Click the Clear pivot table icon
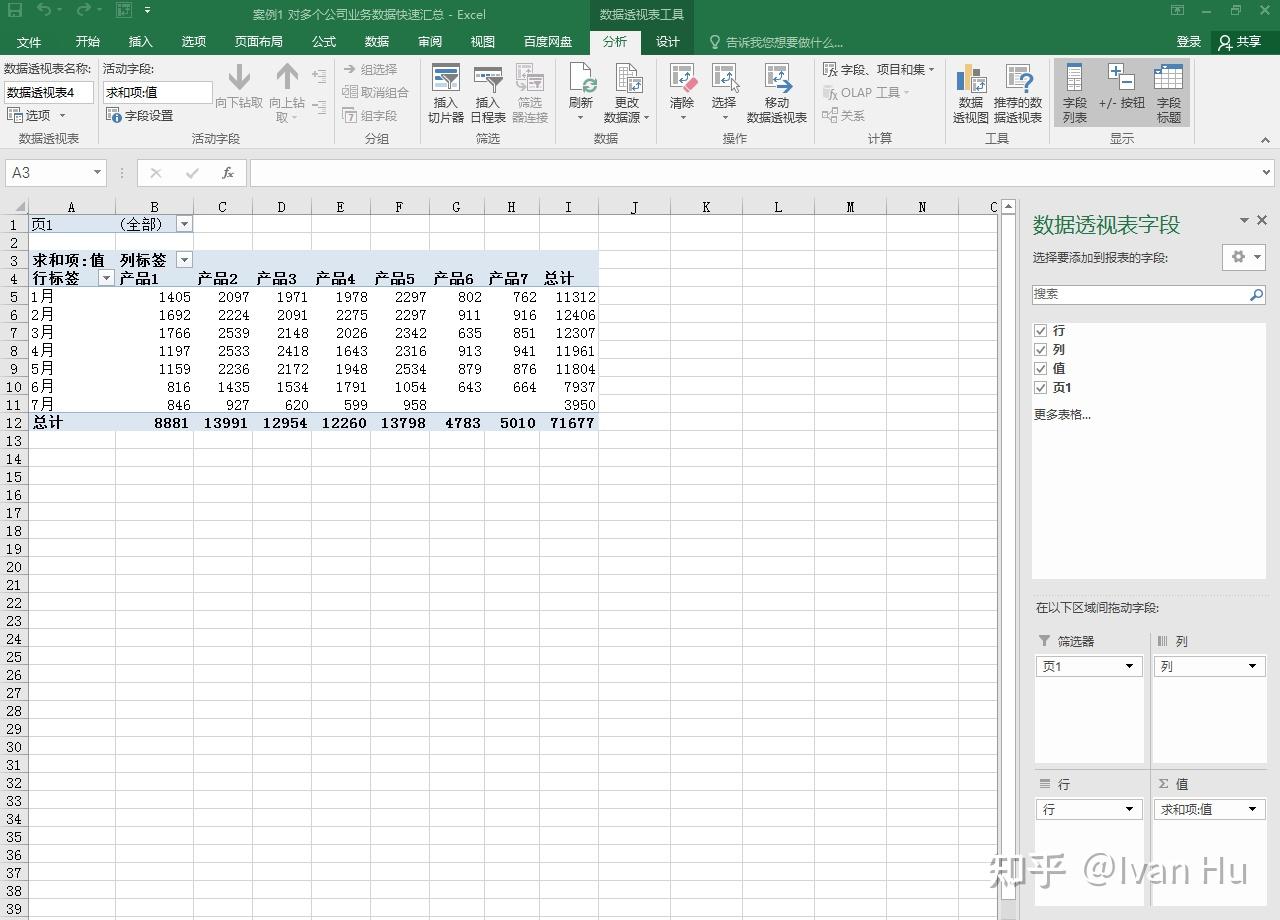Viewport: 1280px width, 920px height. pos(682,80)
